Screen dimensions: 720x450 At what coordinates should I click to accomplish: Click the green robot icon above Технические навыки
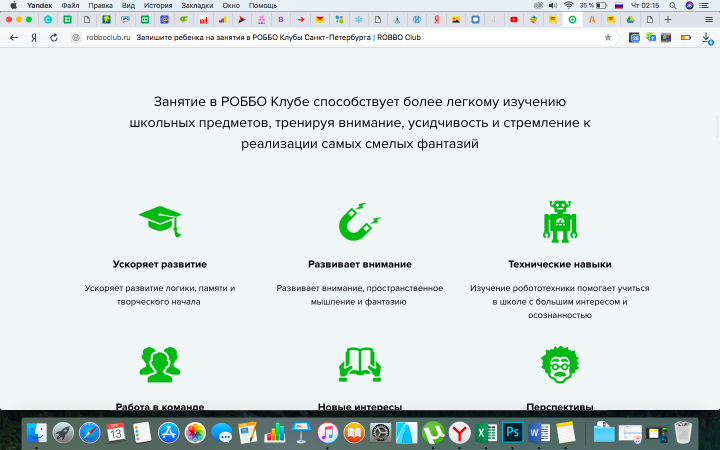pos(560,221)
